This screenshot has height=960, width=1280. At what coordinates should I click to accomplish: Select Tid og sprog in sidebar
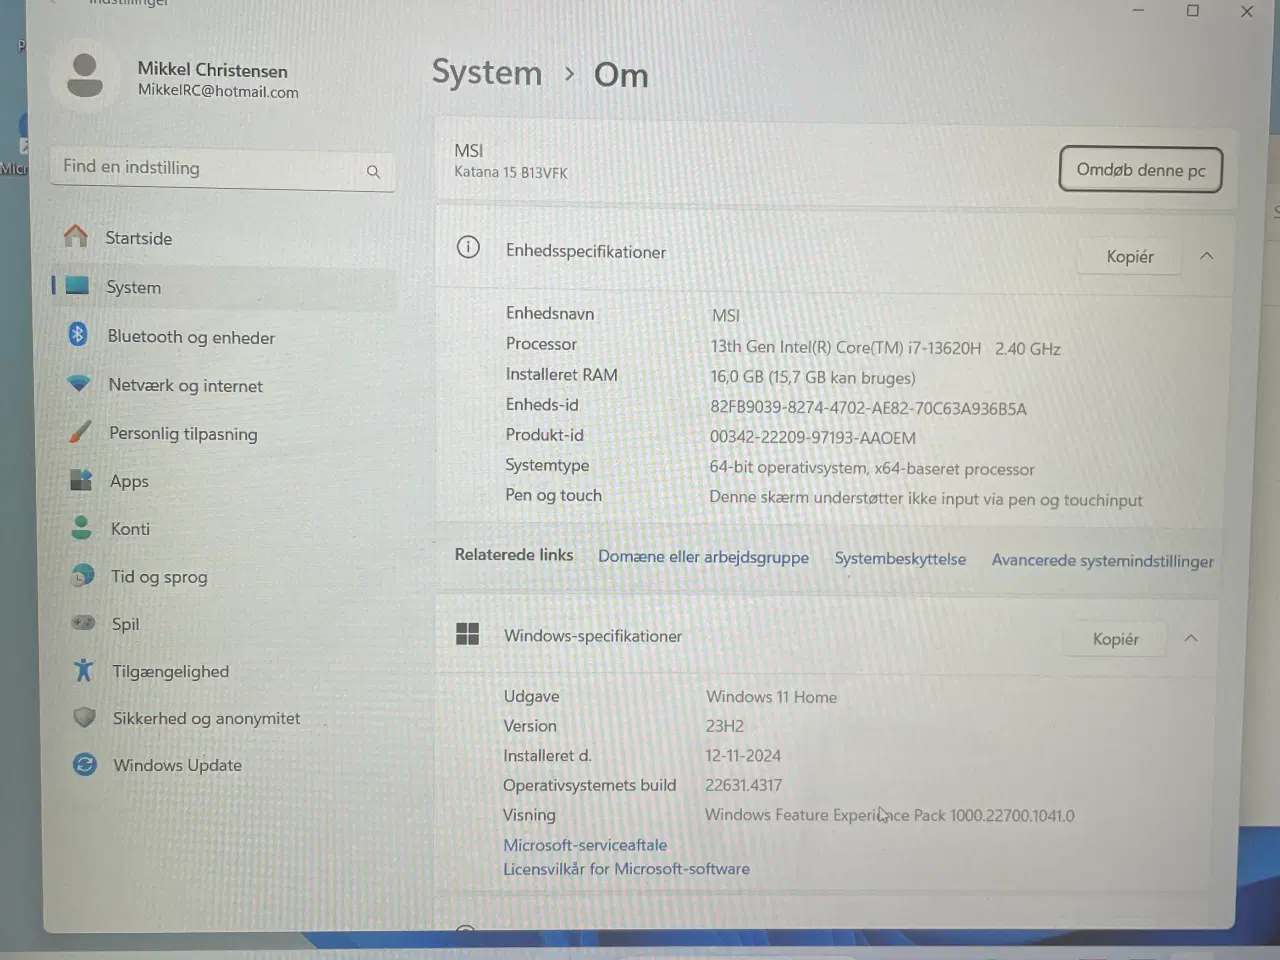[x=159, y=576]
